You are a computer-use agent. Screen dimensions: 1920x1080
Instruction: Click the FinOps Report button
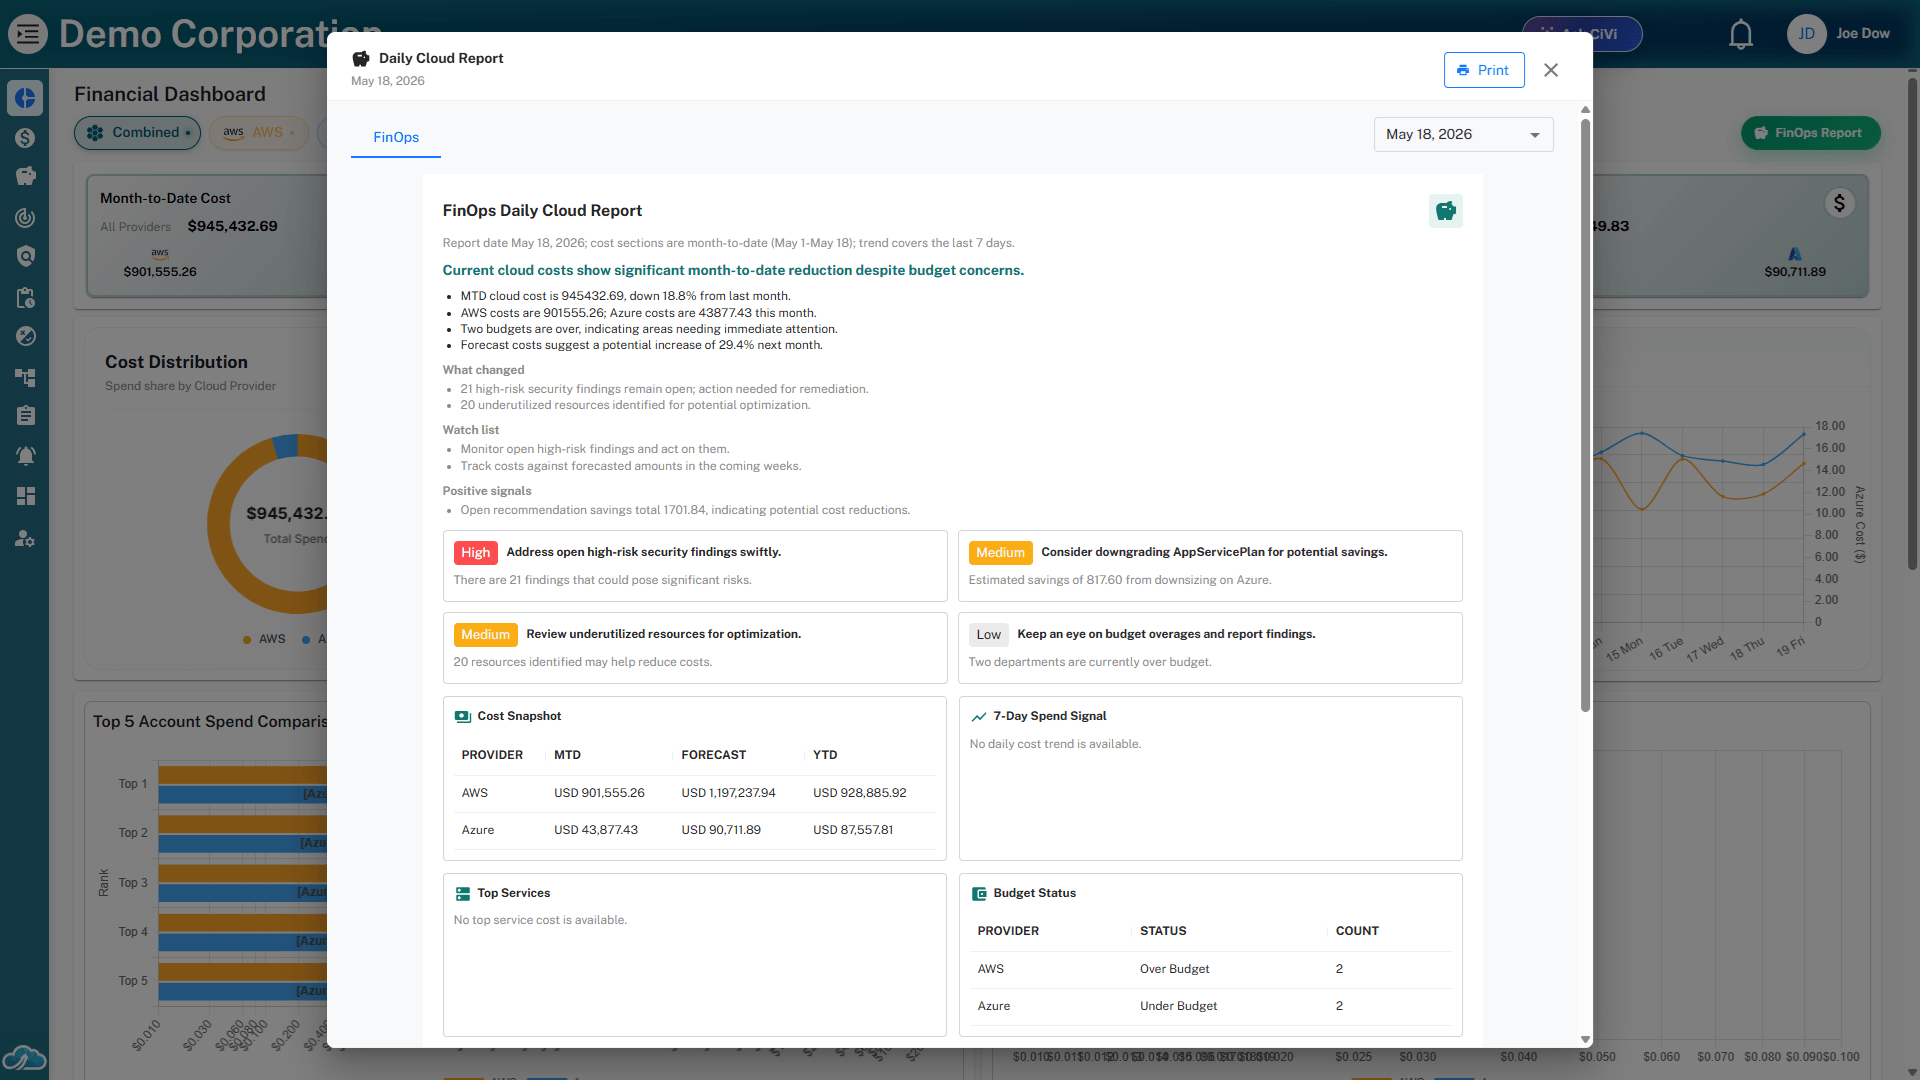tap(1810, 133)
